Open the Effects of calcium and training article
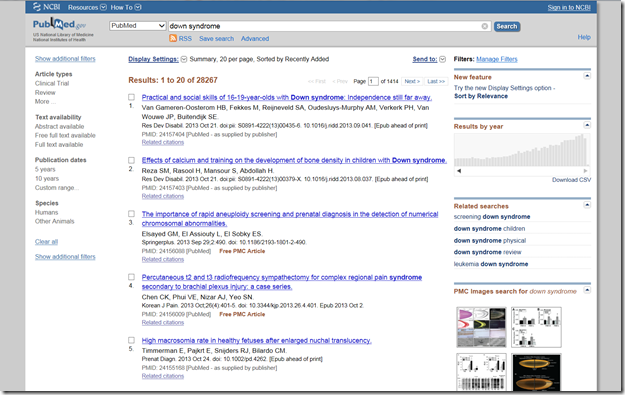 pos(294,160)
